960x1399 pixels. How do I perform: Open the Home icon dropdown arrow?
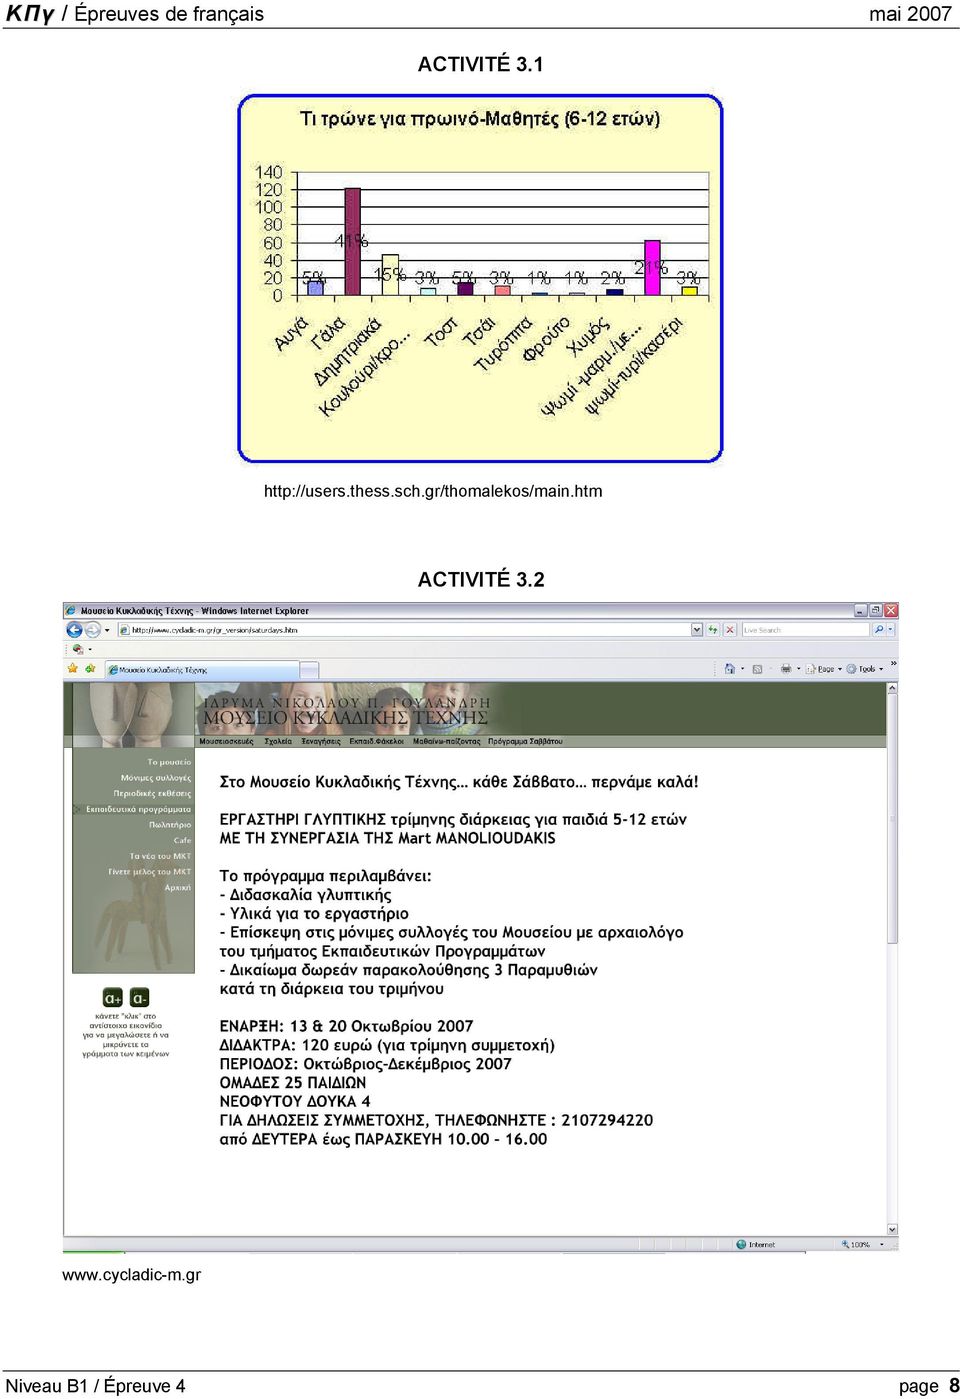pos(742,669)
